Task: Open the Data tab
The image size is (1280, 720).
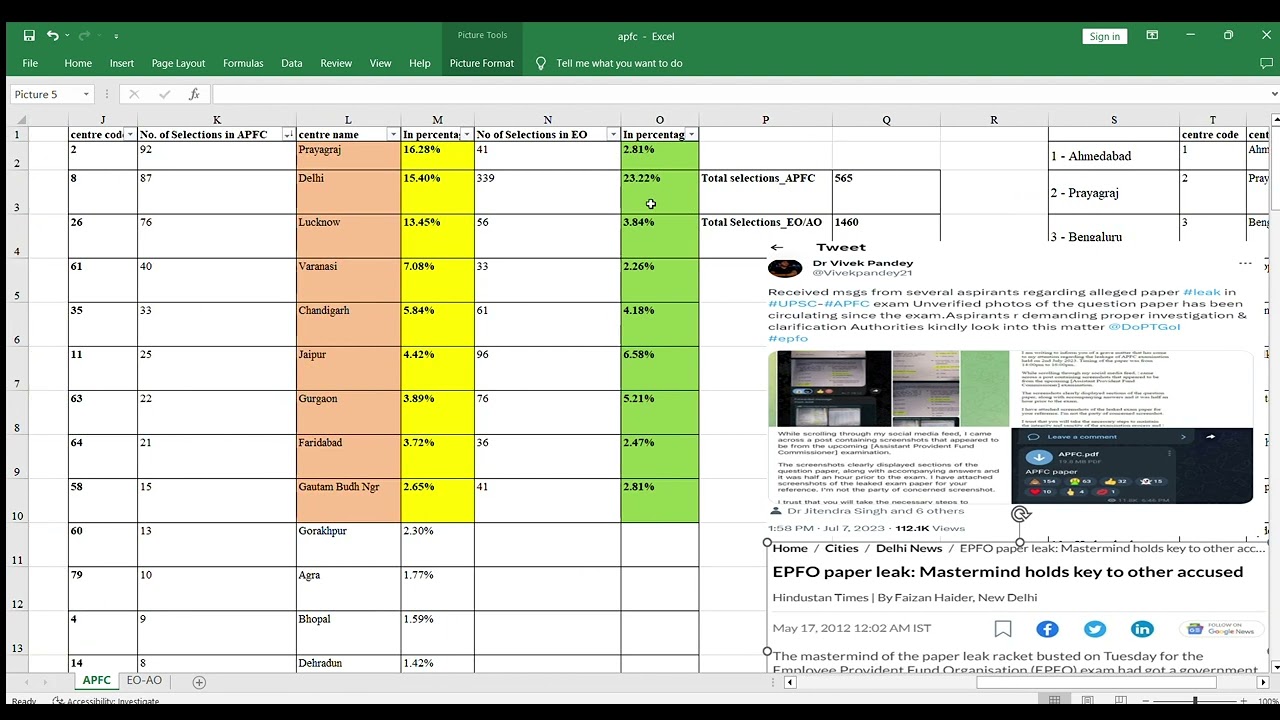Action: [x=292, y=63]
